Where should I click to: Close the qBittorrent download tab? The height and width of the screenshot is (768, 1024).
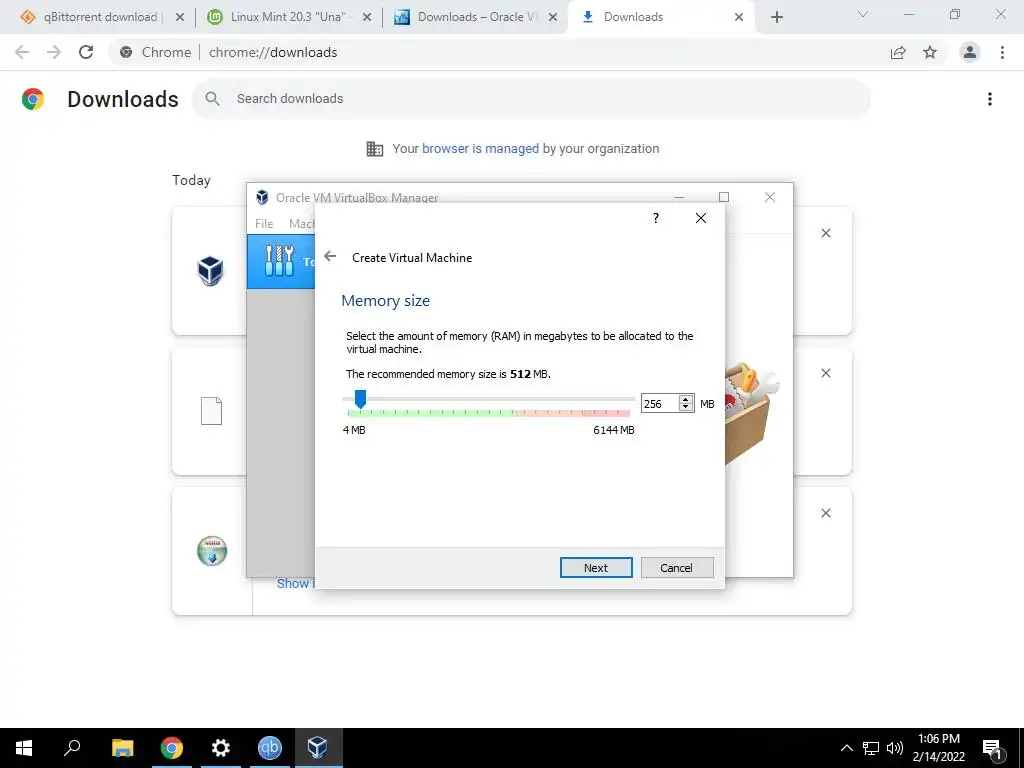coord(180,18)
